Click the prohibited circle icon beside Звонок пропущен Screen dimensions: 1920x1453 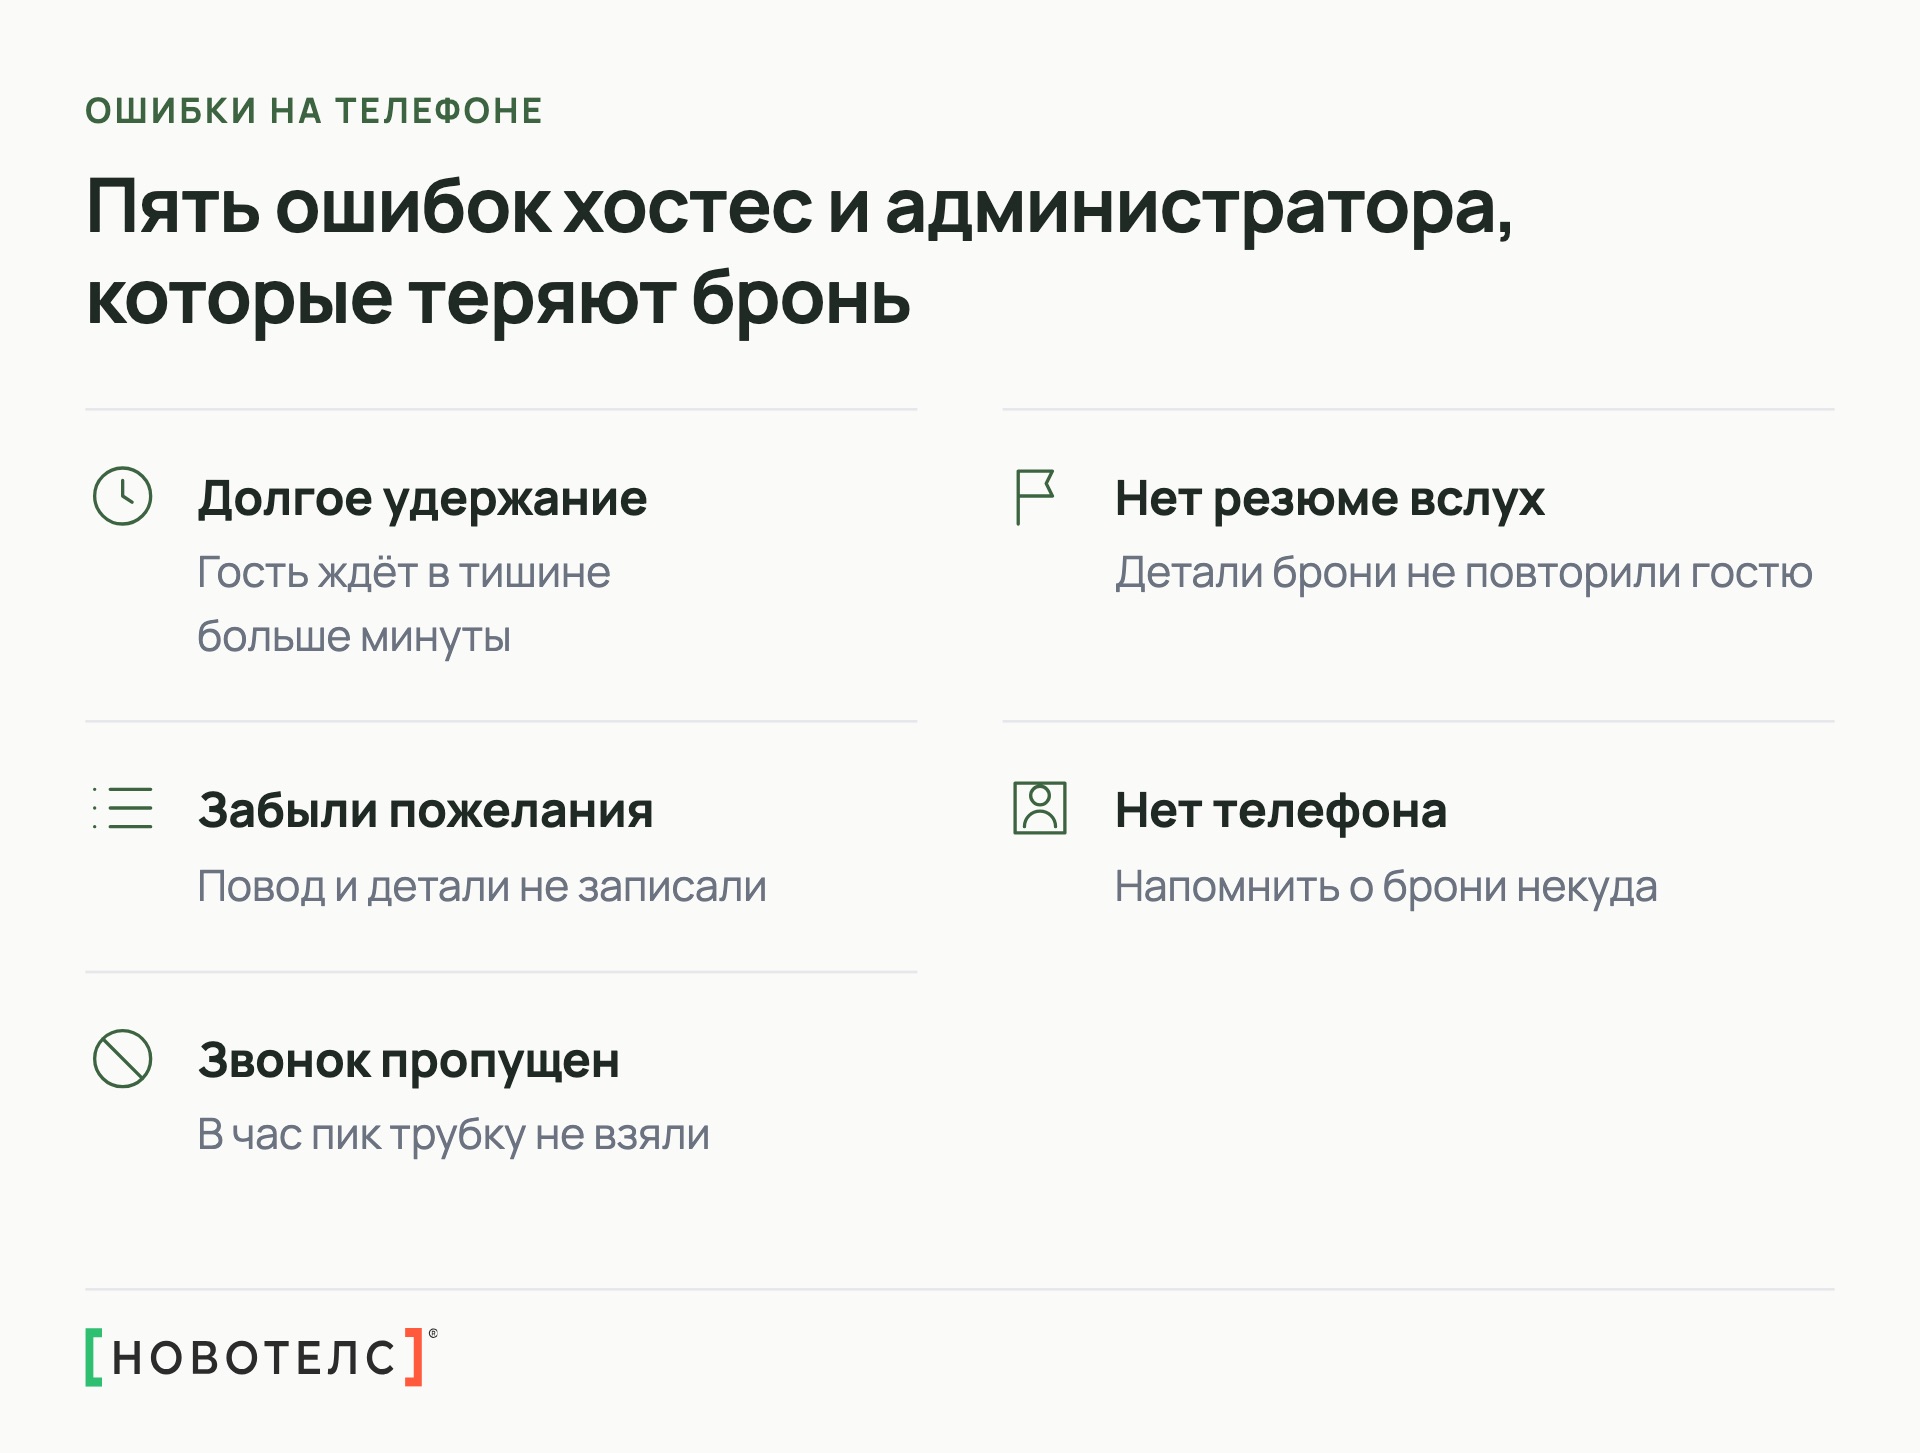tap(122, 1058)
